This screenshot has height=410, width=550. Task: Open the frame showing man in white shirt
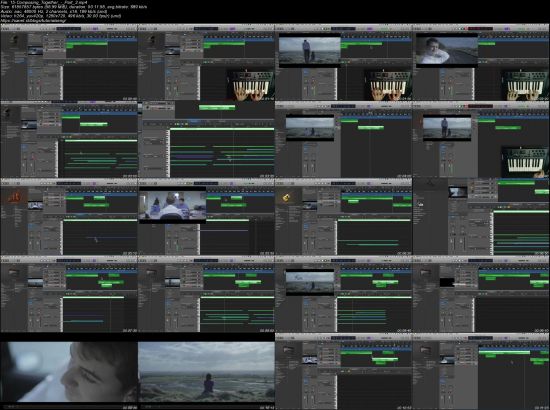coord(481,62)
